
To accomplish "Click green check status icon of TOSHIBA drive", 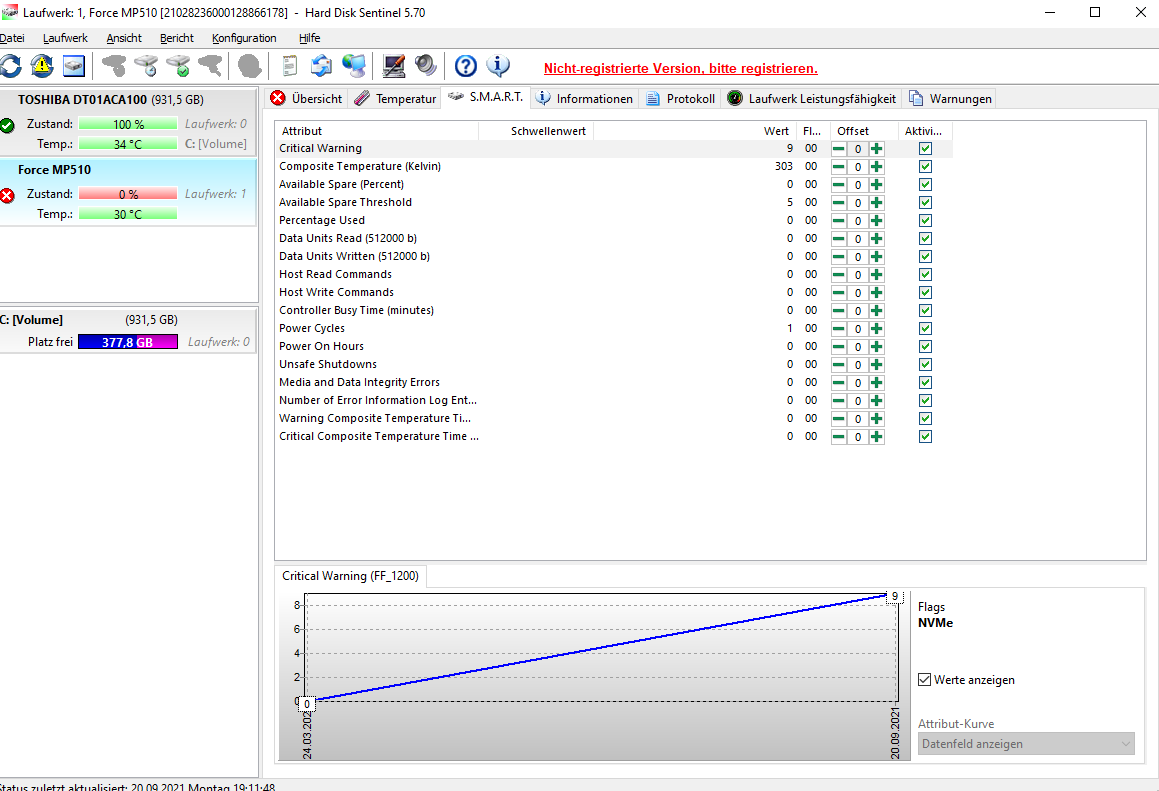I will [x=7, y=126].
